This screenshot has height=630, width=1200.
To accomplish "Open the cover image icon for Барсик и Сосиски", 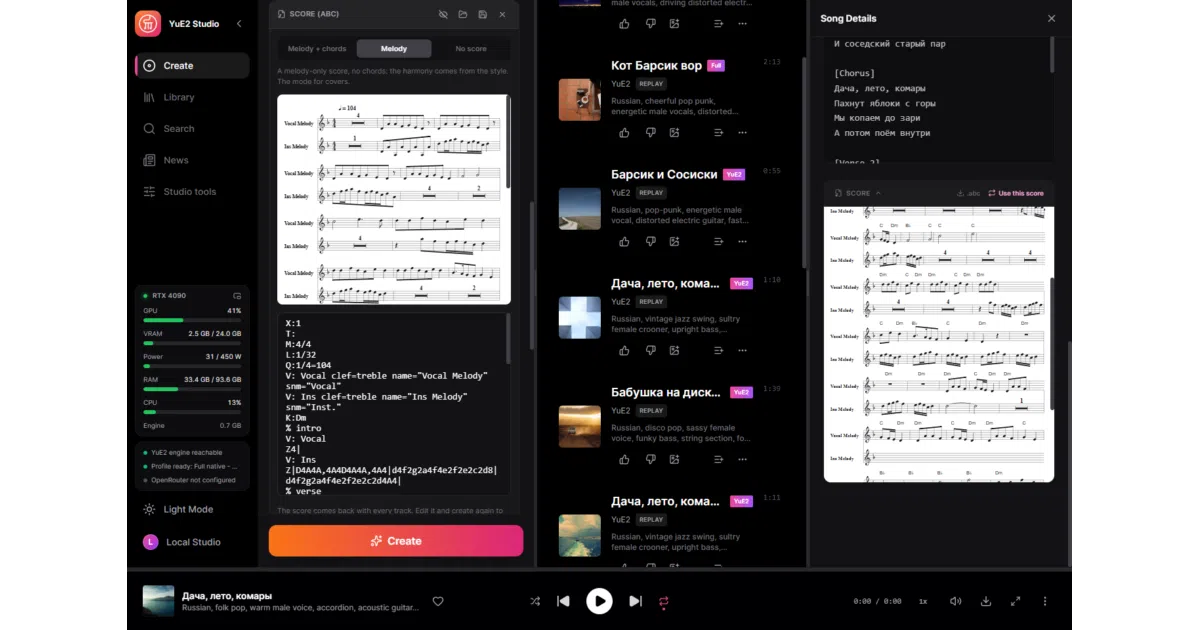I will pyautogui.click(x=675, y=241).
